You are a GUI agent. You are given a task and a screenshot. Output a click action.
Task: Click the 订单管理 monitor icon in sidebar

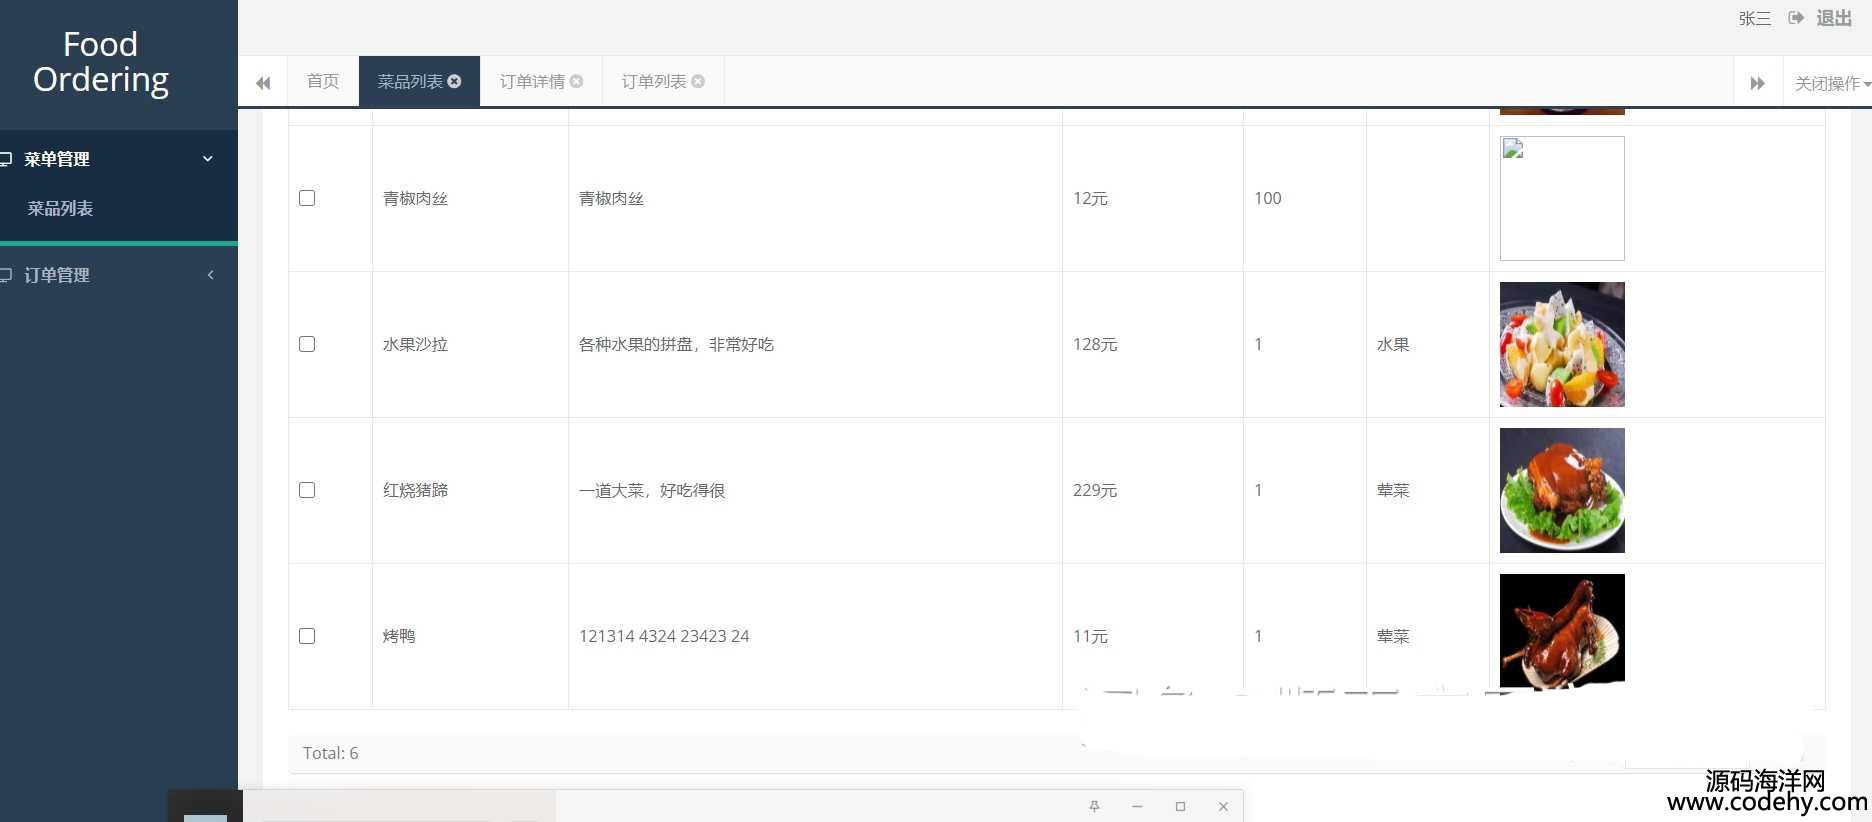coord(6,275)
